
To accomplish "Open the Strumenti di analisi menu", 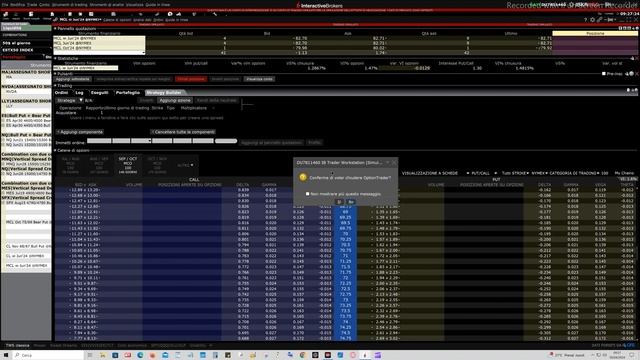I will click(x=107, y=4).
